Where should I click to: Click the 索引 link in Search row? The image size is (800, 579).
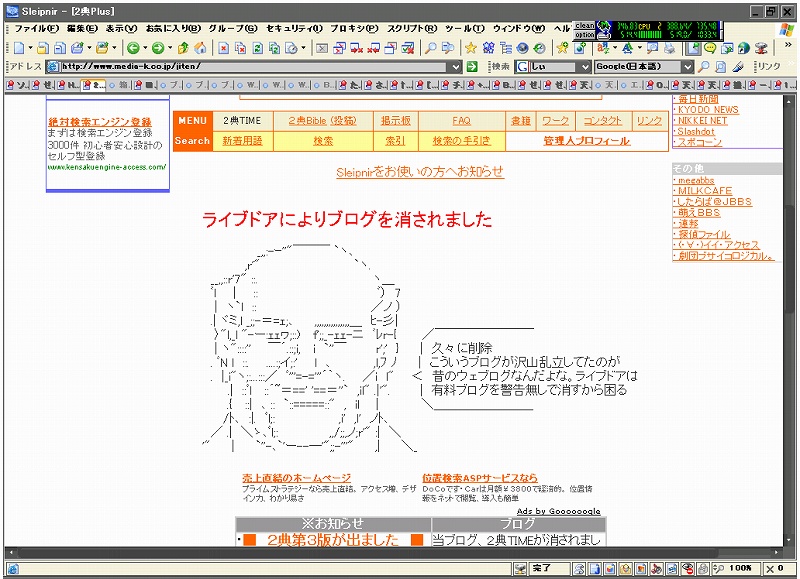(395, 141)
